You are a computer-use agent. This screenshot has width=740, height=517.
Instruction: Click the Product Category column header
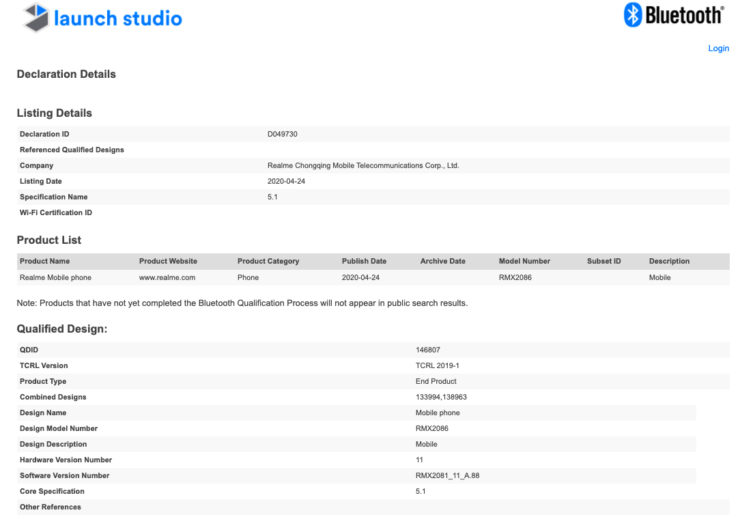coord(268,261)
